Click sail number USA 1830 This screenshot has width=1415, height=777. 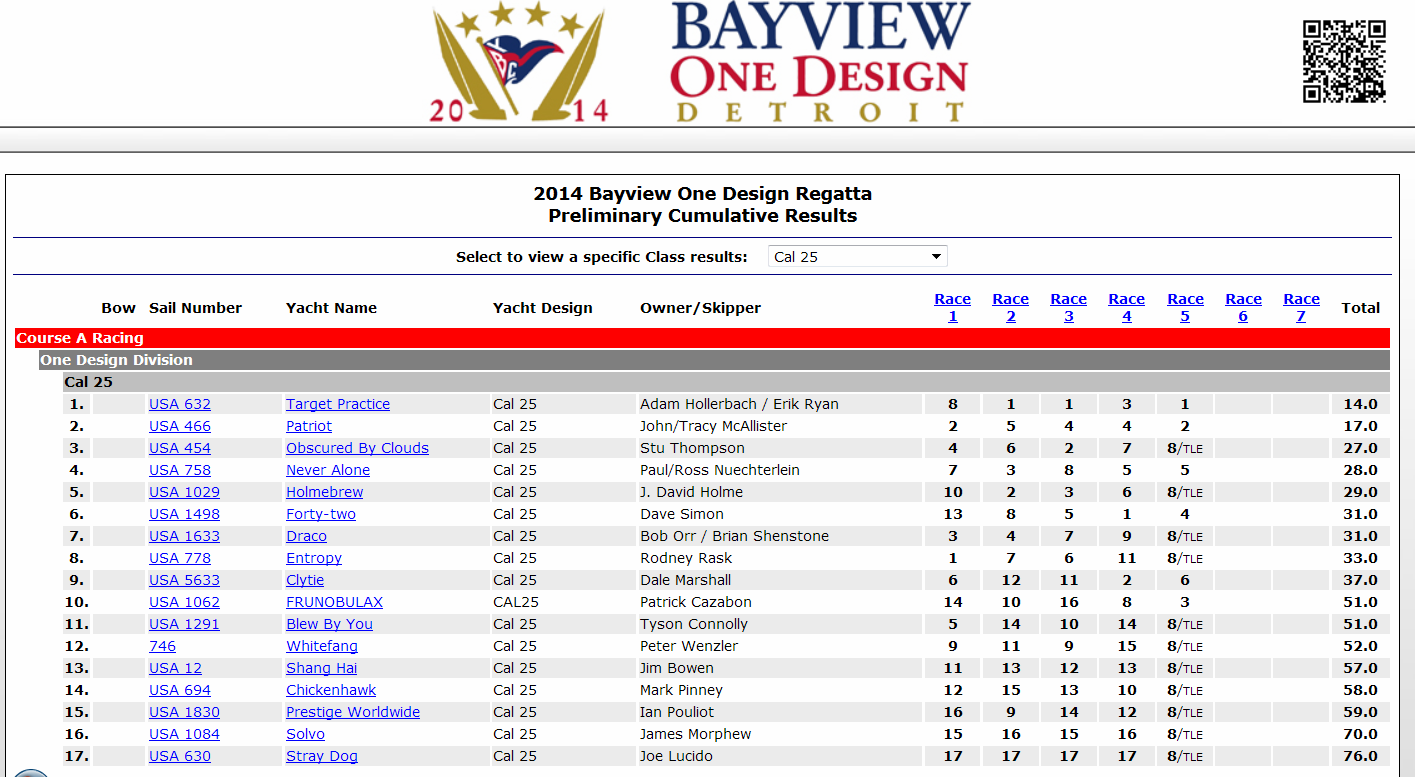184,712
